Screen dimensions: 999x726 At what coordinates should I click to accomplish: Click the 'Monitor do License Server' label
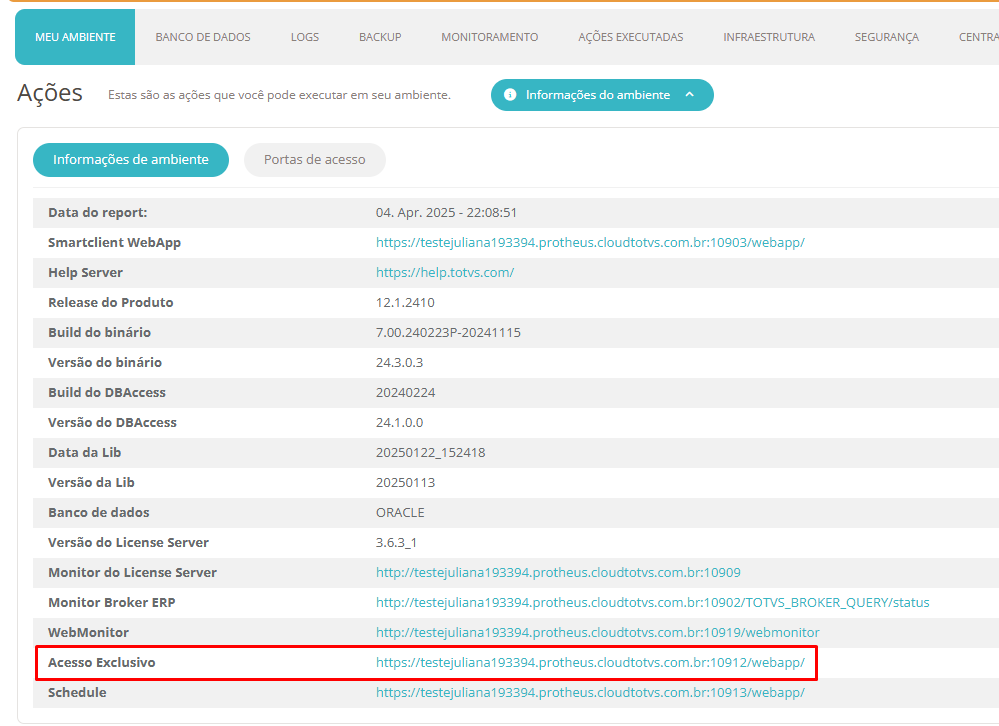(x=133, y=573)
